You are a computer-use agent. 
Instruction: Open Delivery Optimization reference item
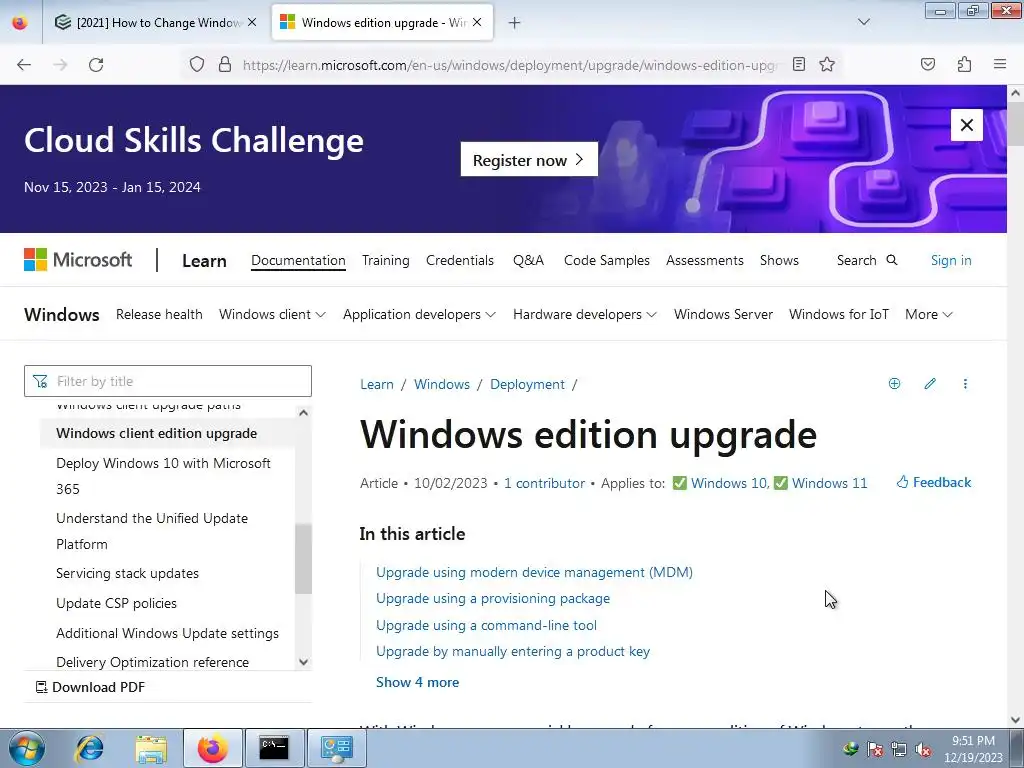pyautogui.click(x=152, y=662)
